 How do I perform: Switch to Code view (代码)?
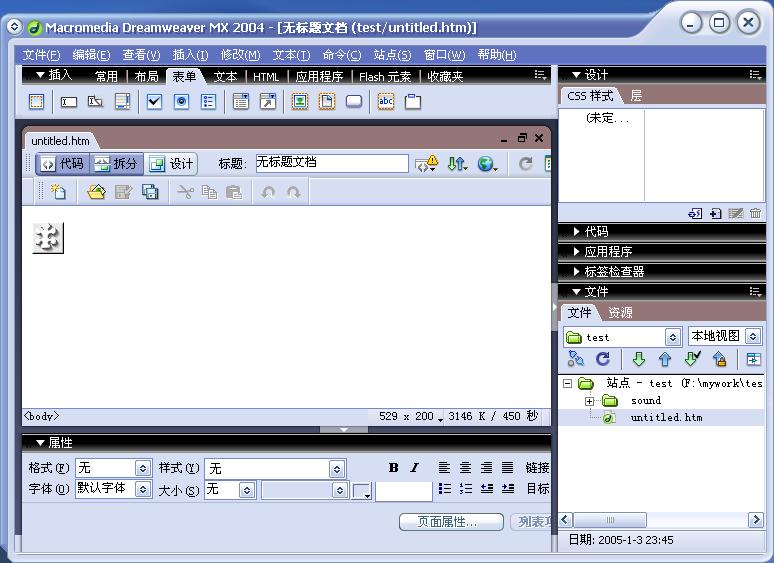pyautogui.click(x=62, y=164)
